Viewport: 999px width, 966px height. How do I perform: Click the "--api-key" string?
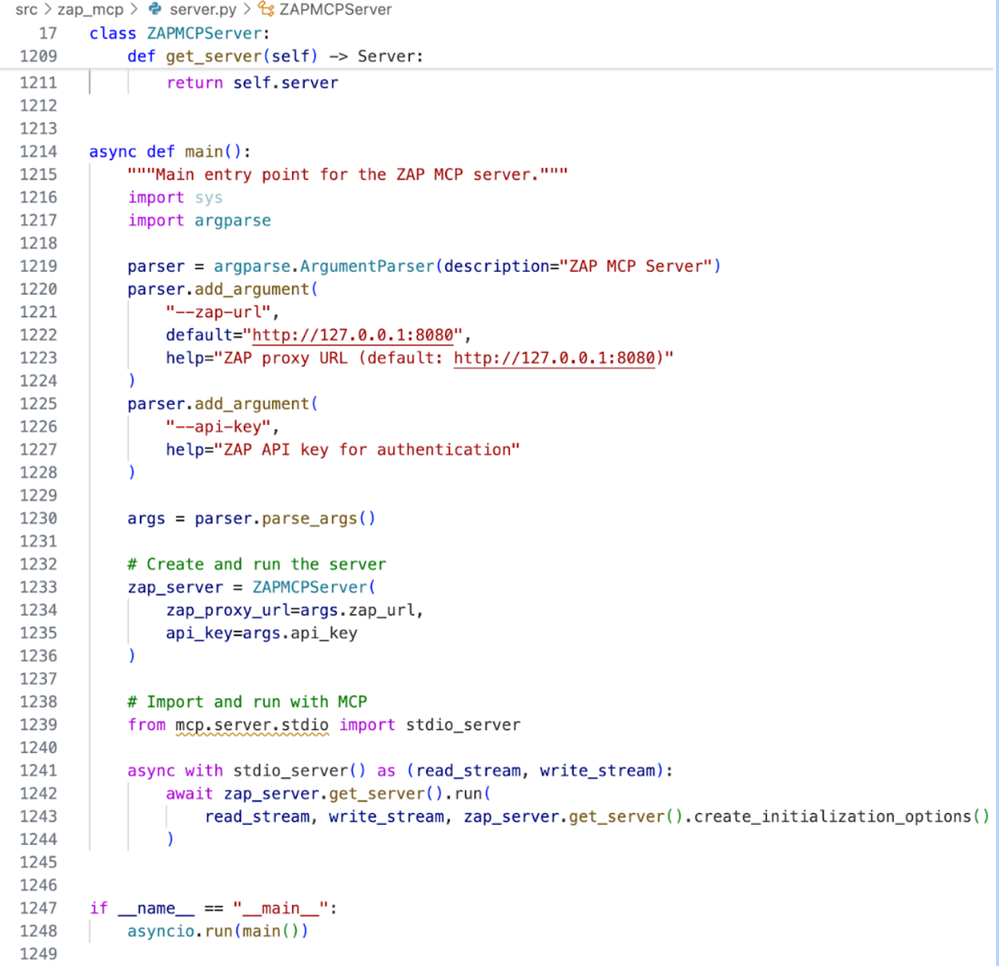(x=219, y=427)
